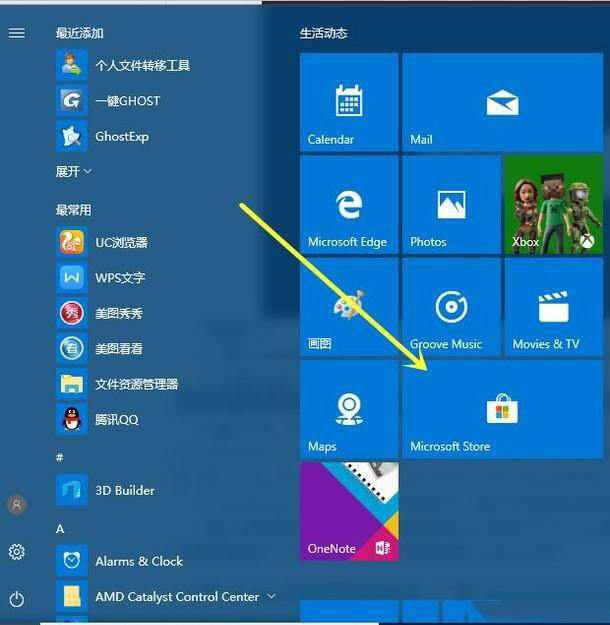Open the Movies & TV tile

554,307
